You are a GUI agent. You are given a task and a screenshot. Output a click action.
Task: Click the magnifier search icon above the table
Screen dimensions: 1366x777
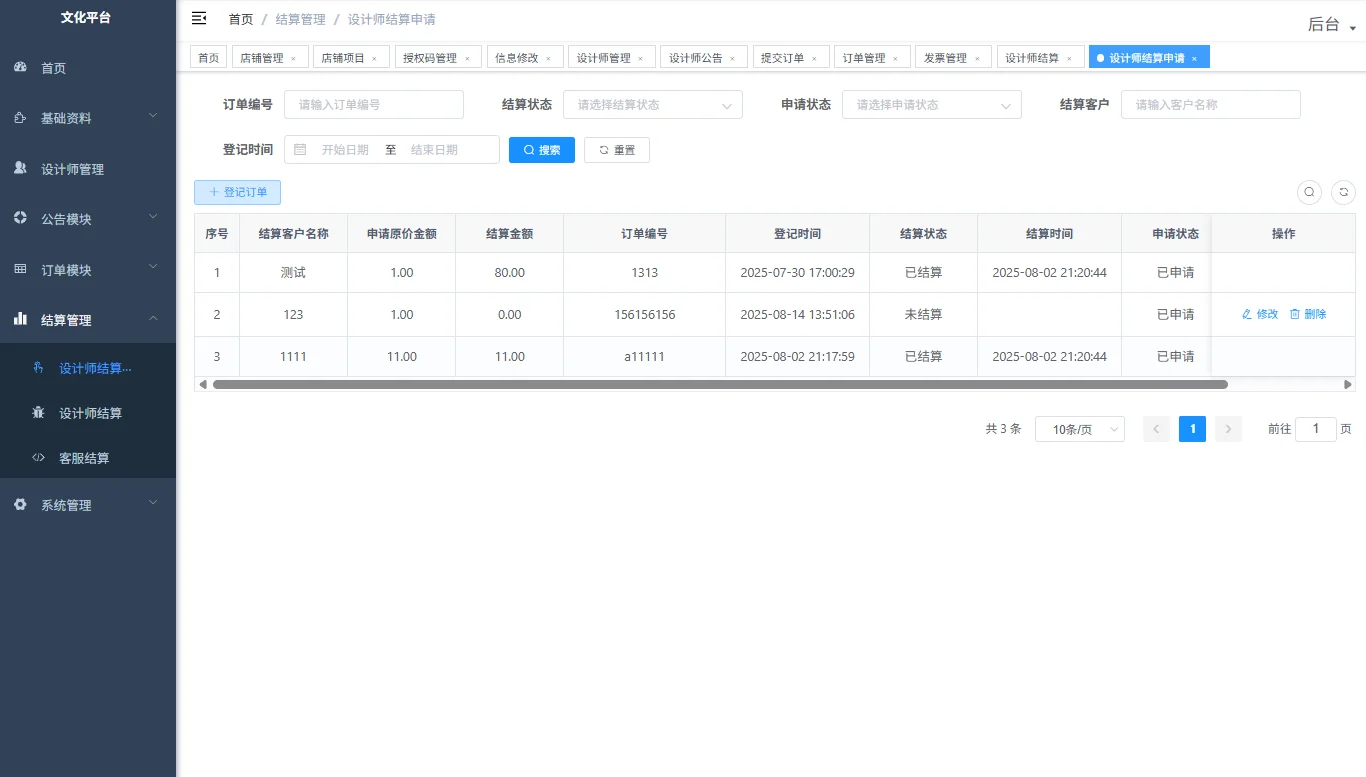coord(1309,192)
